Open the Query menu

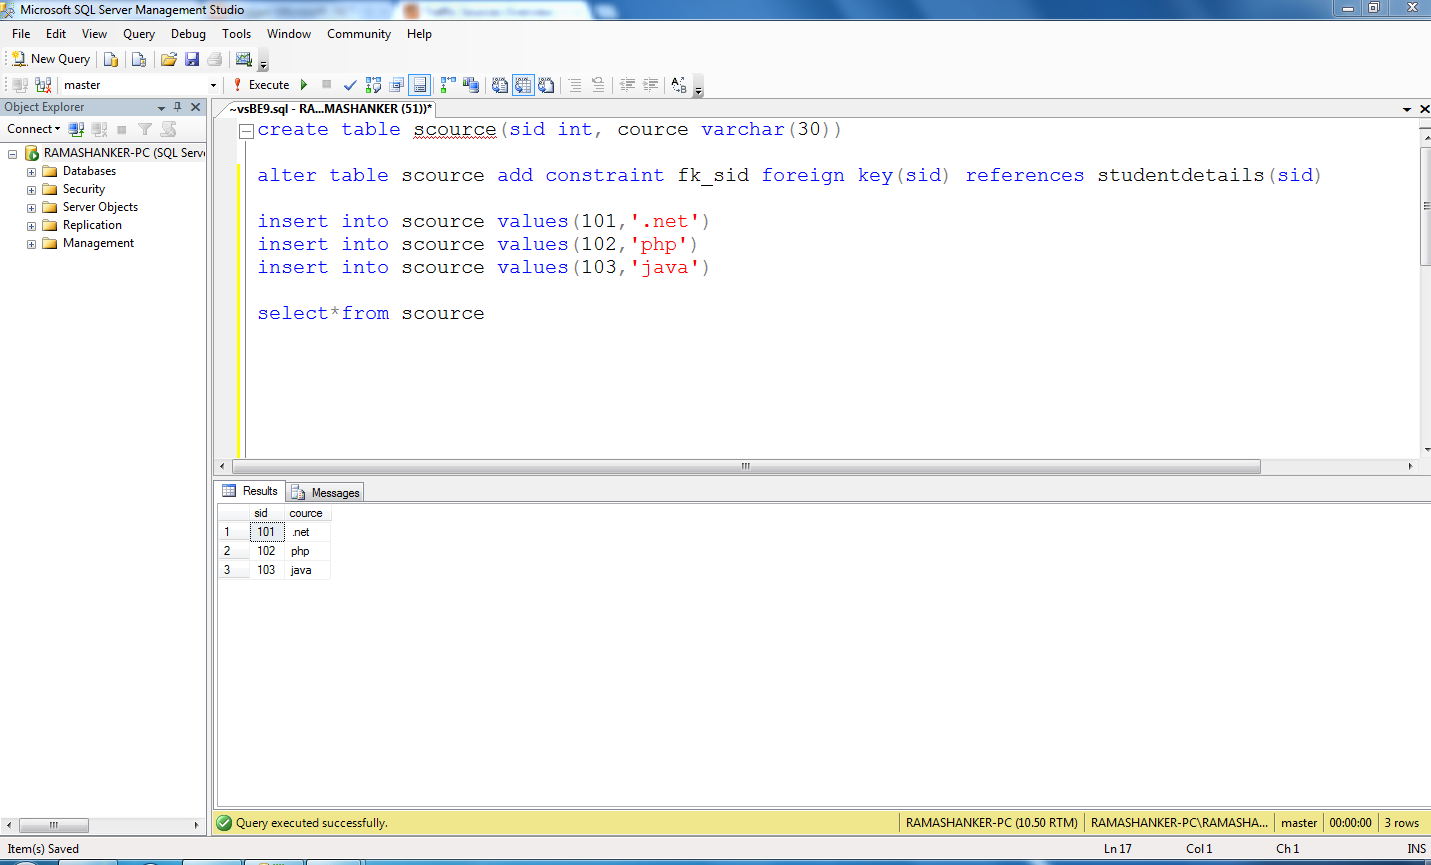[138, 33]
